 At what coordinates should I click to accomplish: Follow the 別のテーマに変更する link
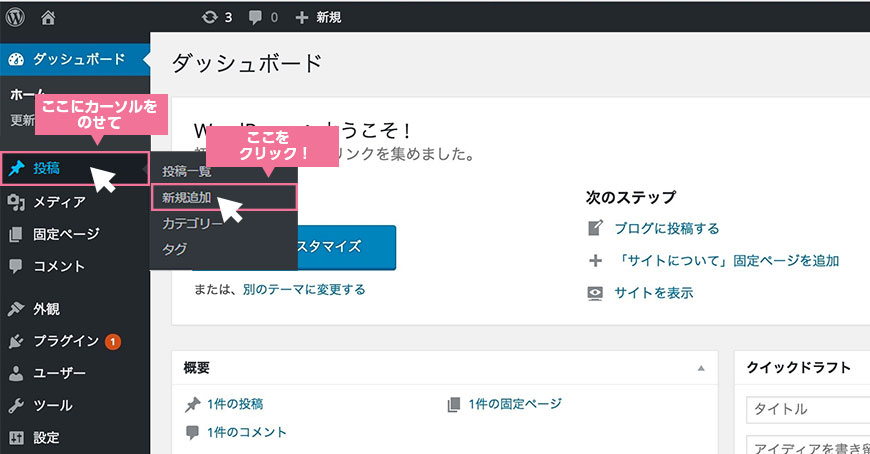click(304, 289)
